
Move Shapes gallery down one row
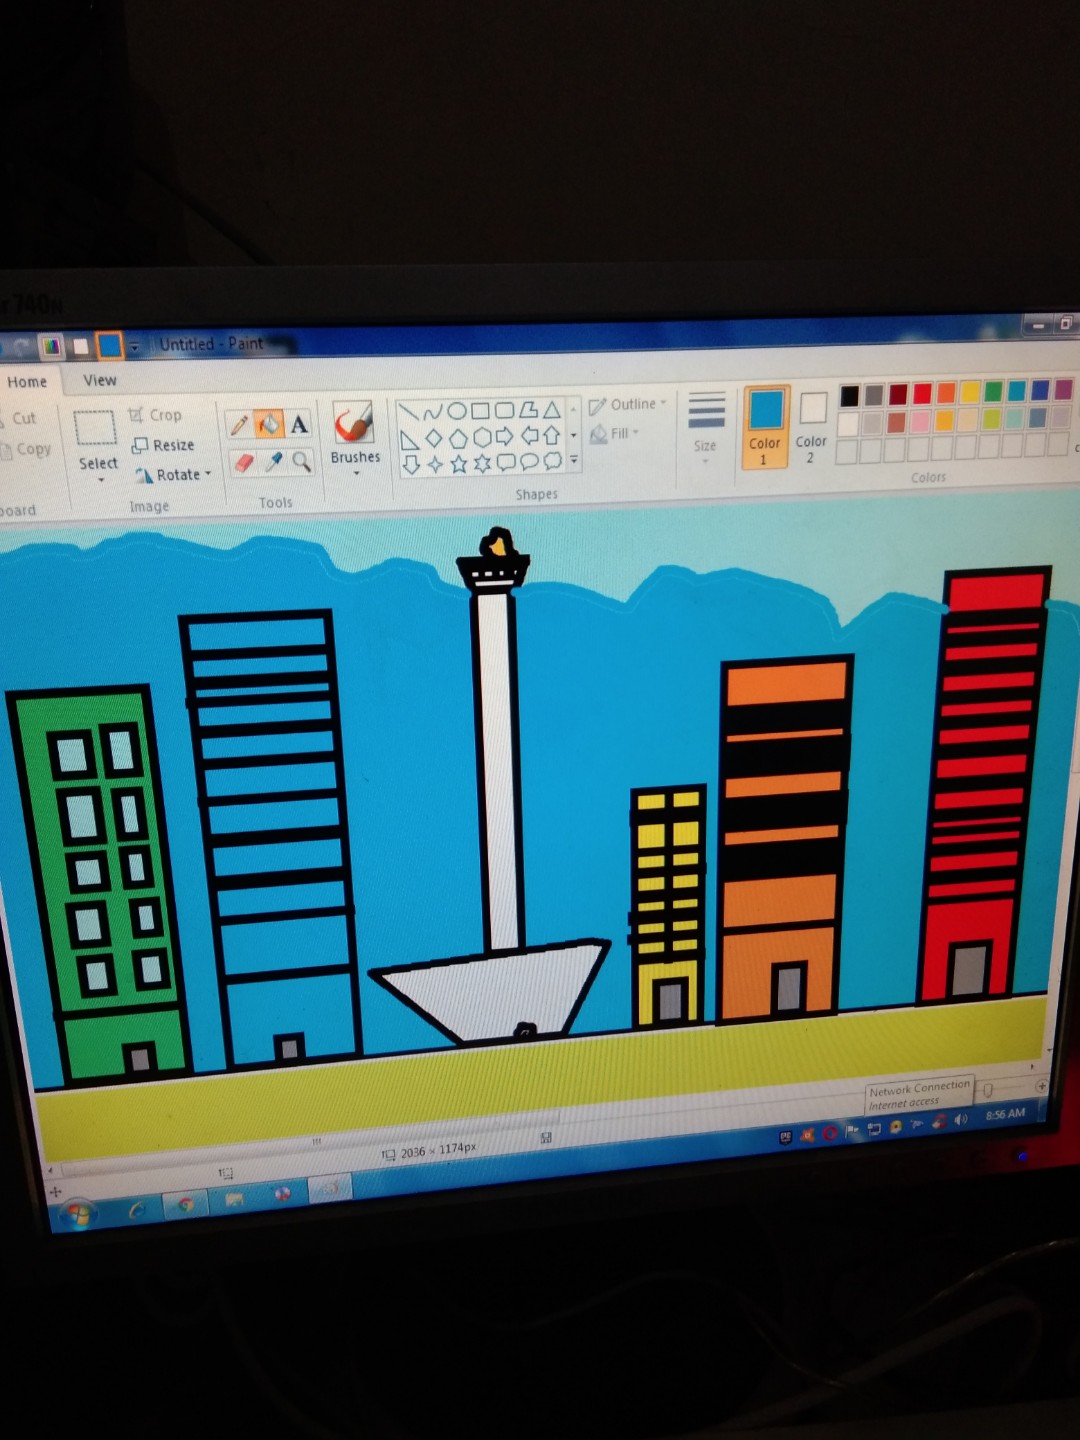coord(574,435)
